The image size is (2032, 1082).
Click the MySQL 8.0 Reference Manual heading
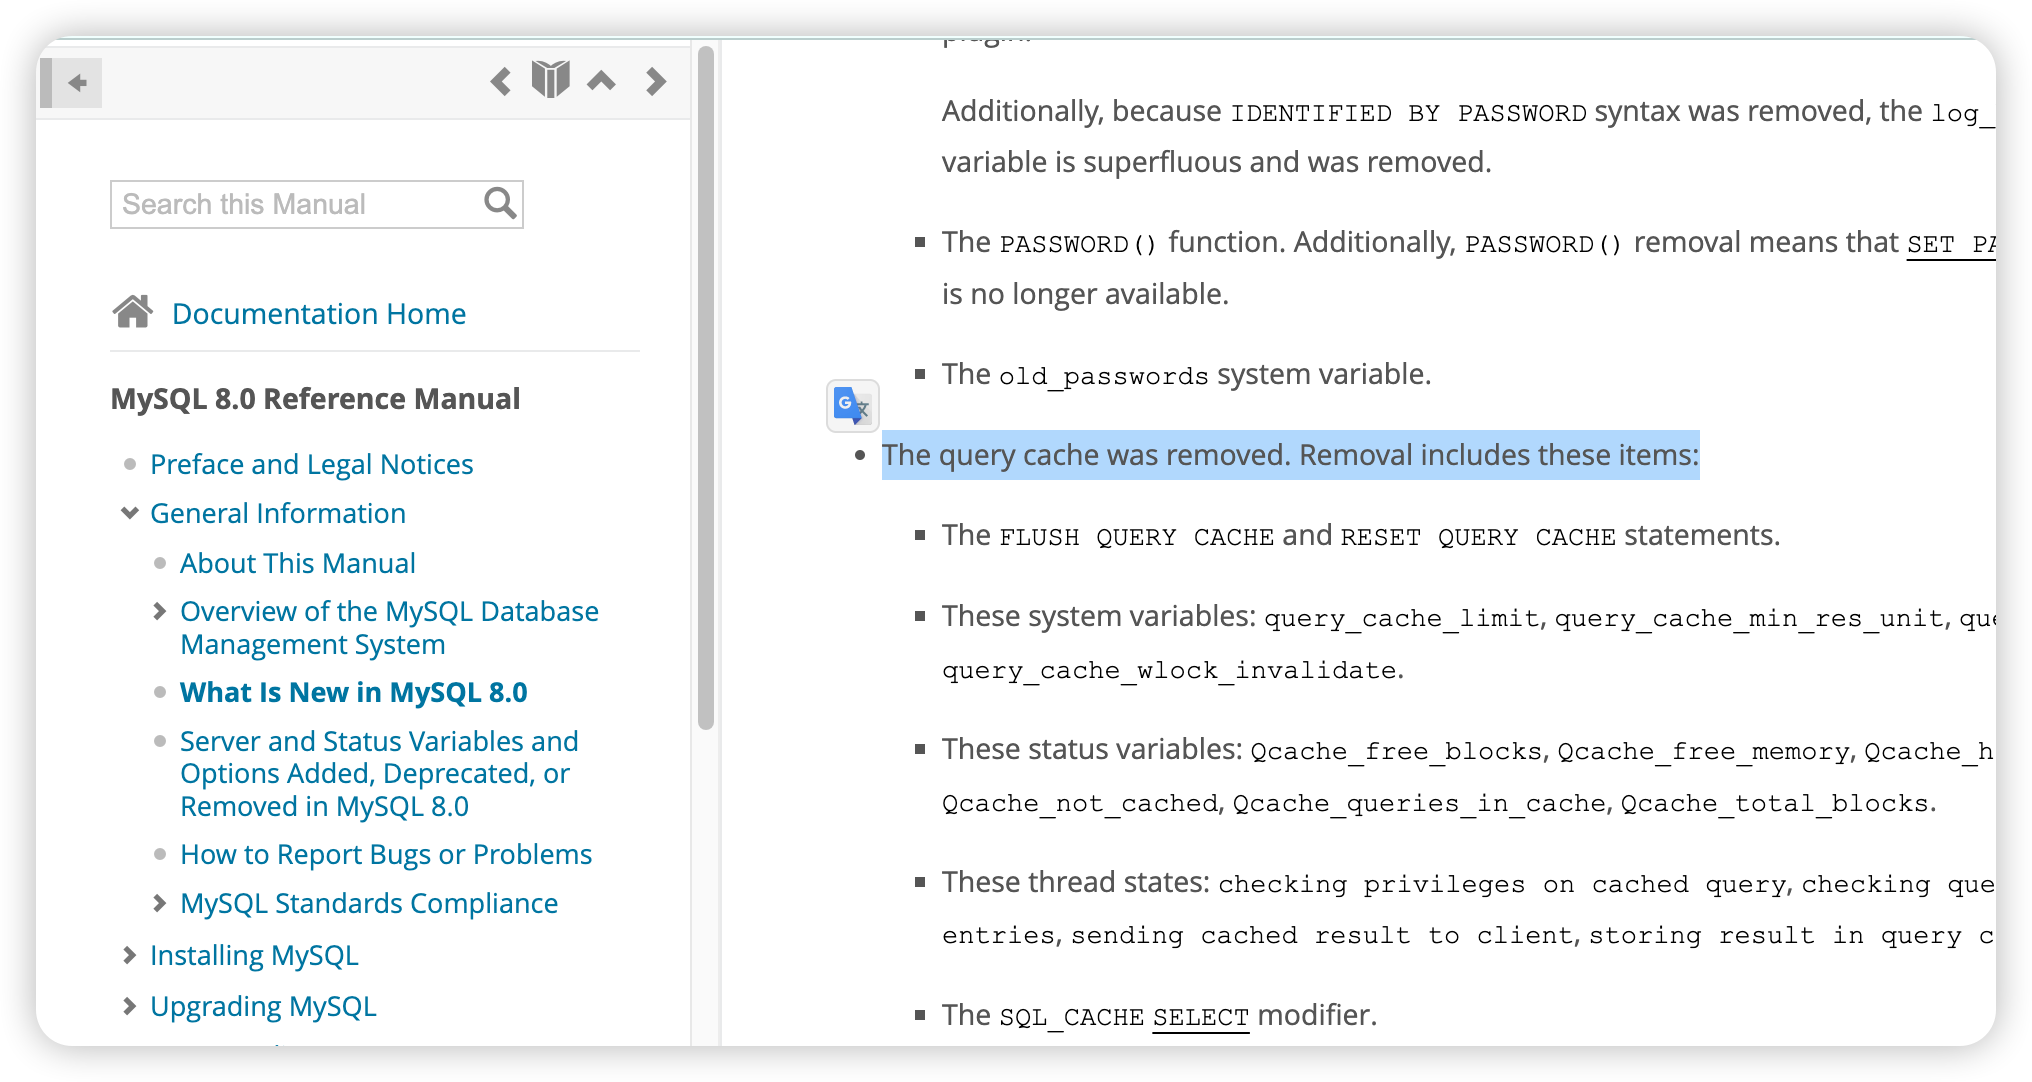315,398
